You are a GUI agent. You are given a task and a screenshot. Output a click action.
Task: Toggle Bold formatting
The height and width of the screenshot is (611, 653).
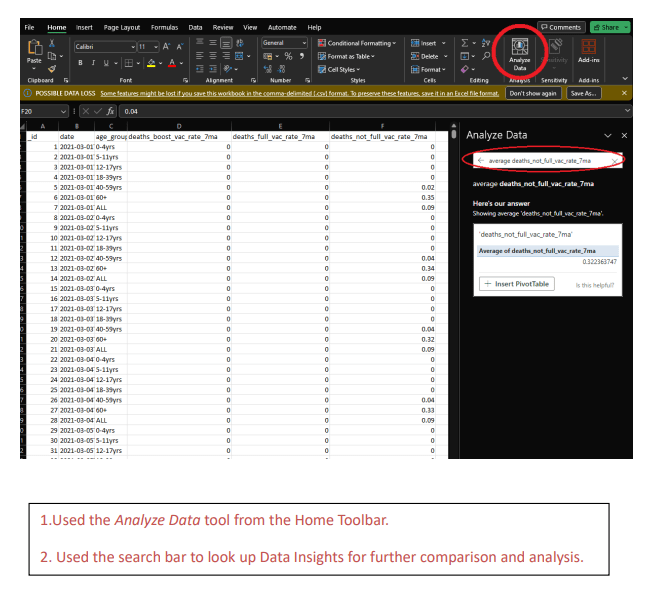tap(80, 62)
